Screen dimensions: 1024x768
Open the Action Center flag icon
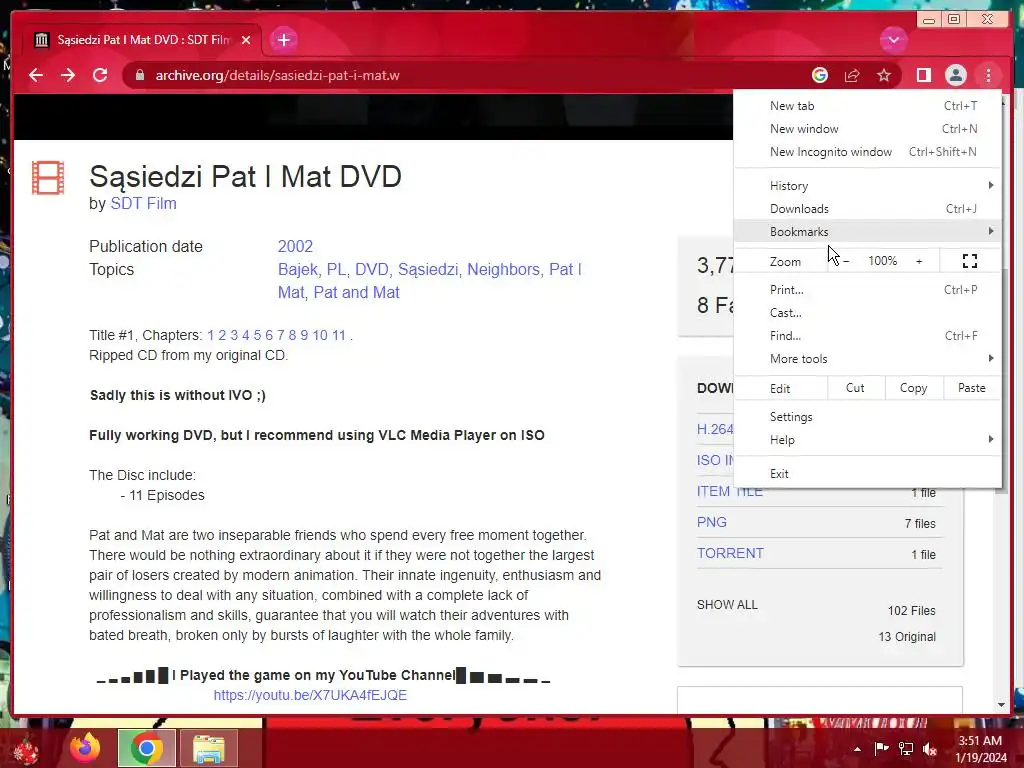coord(881,749)
